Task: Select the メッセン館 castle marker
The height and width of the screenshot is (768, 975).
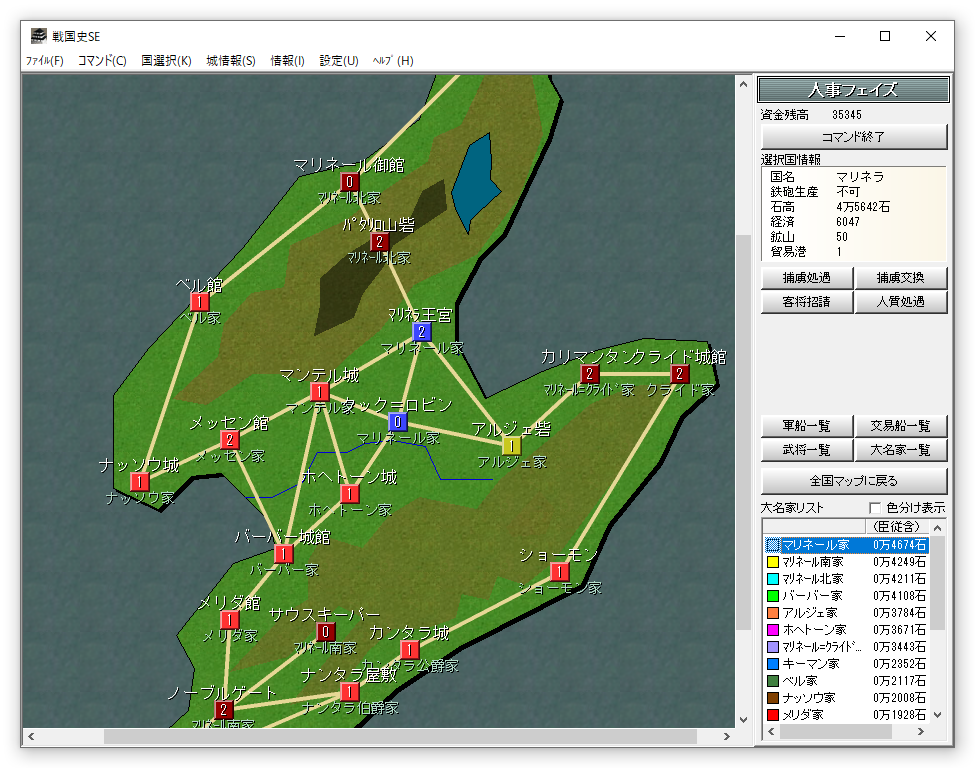Action: [230, 439]
